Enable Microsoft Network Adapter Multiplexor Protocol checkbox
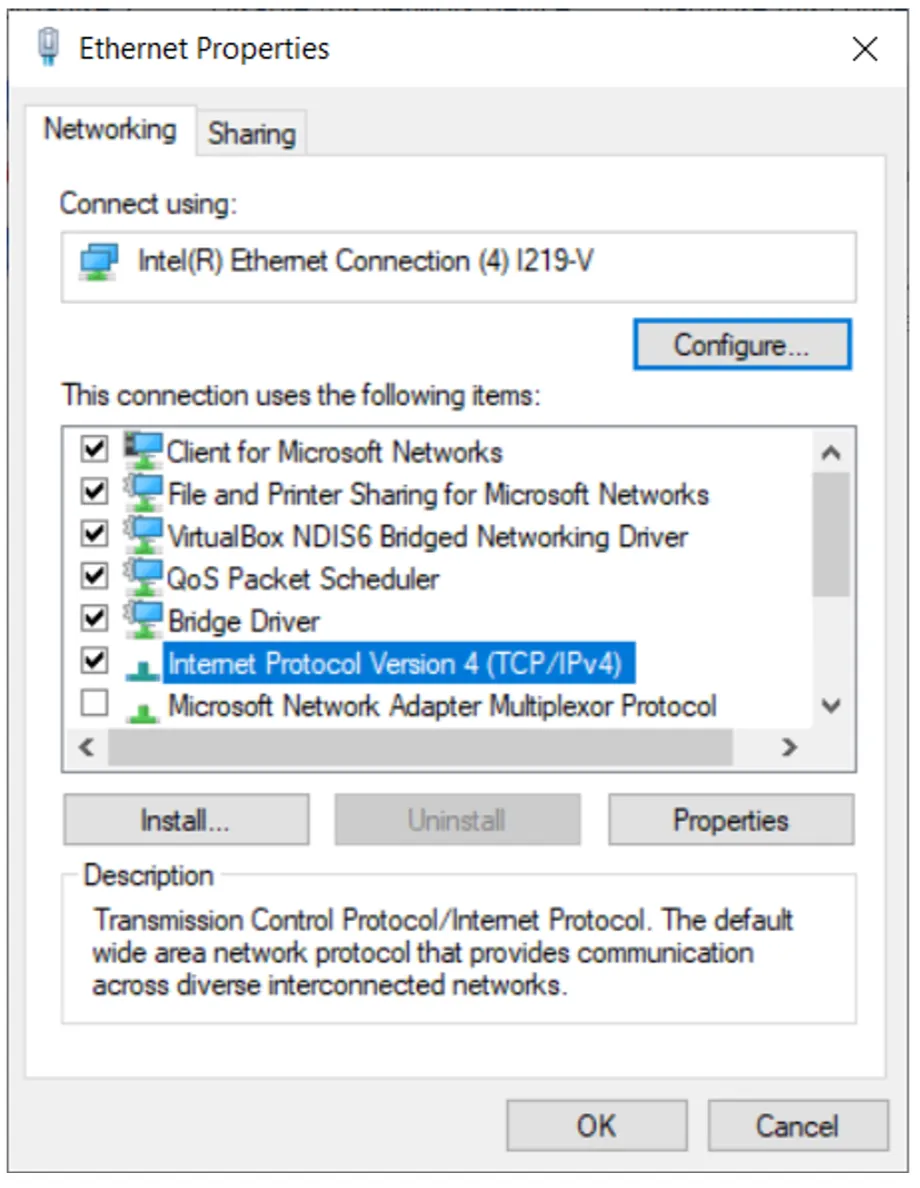Image resolution: width=920 pixels, height=1188 pixels. click(94, 703)
